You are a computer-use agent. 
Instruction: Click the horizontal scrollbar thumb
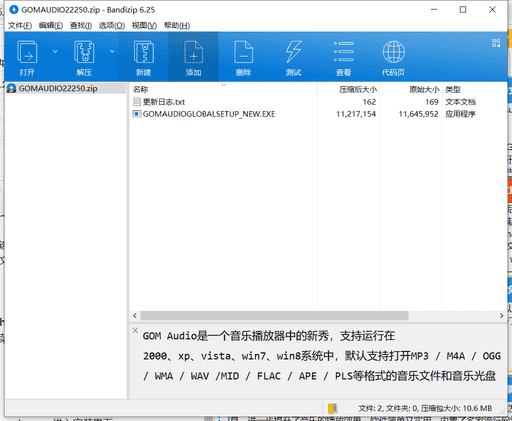pyautogui.click(x=274, y=315)
